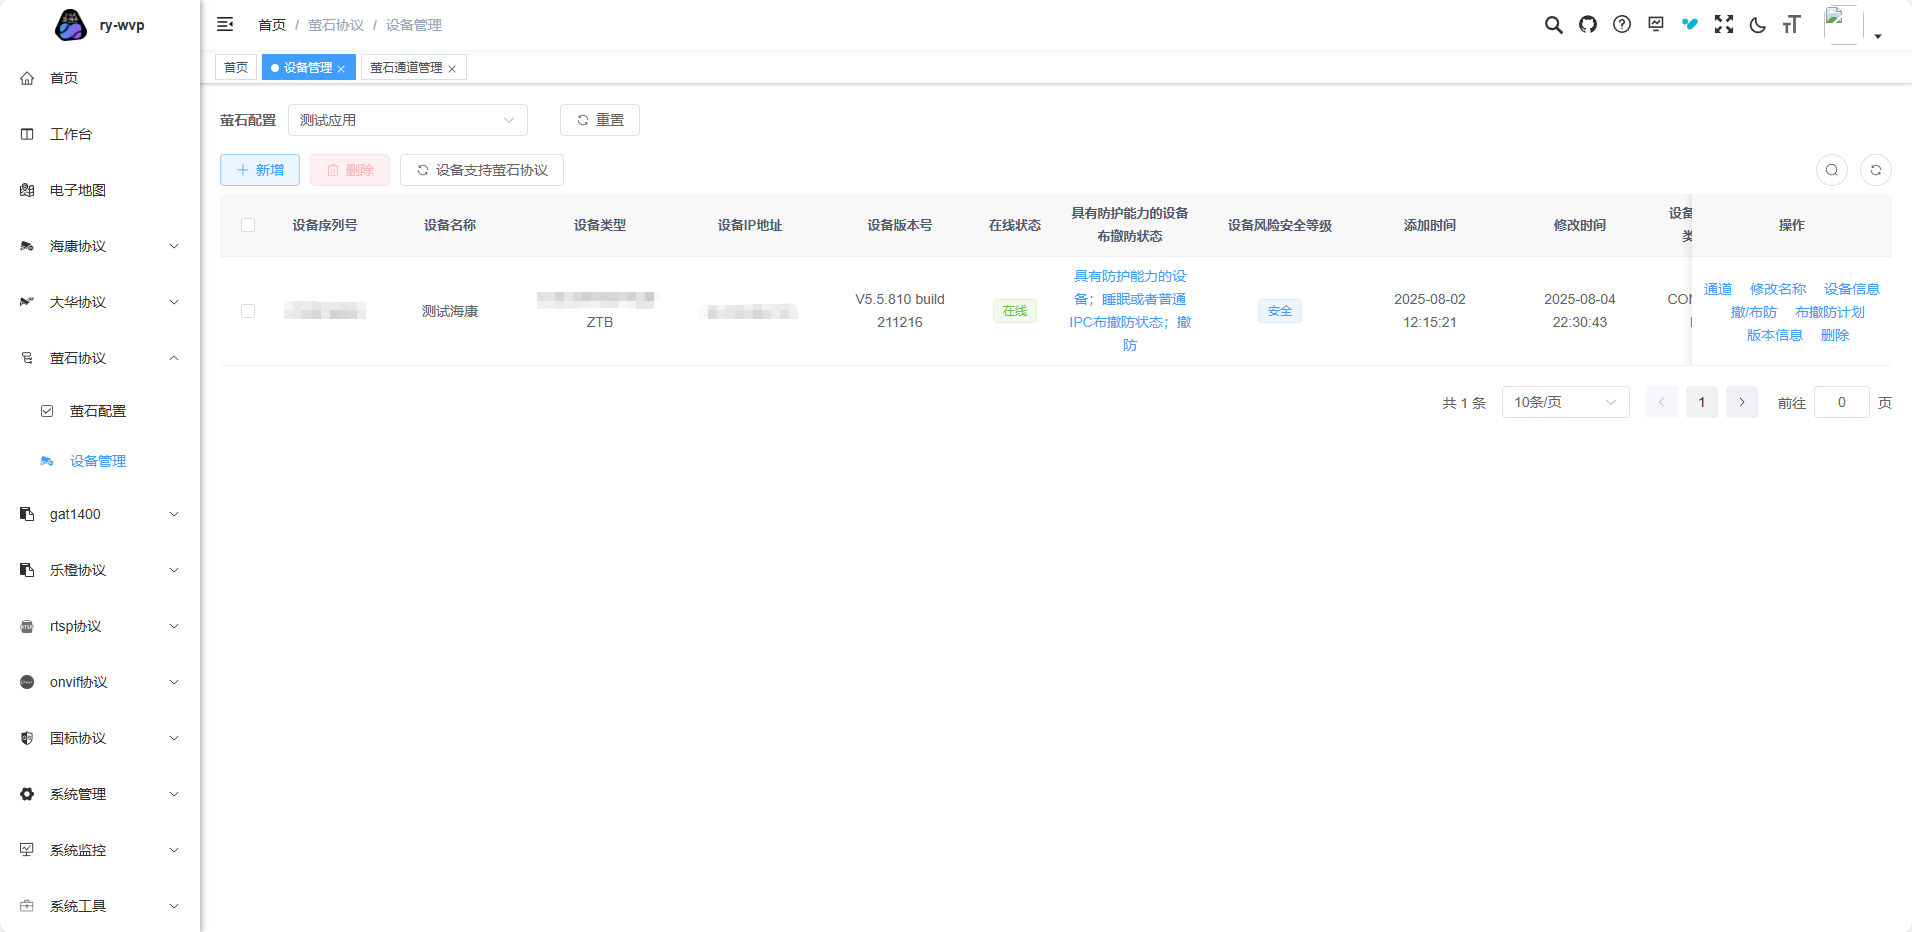
Task: Click the round refresh table icon
Action: point(1875,170)
